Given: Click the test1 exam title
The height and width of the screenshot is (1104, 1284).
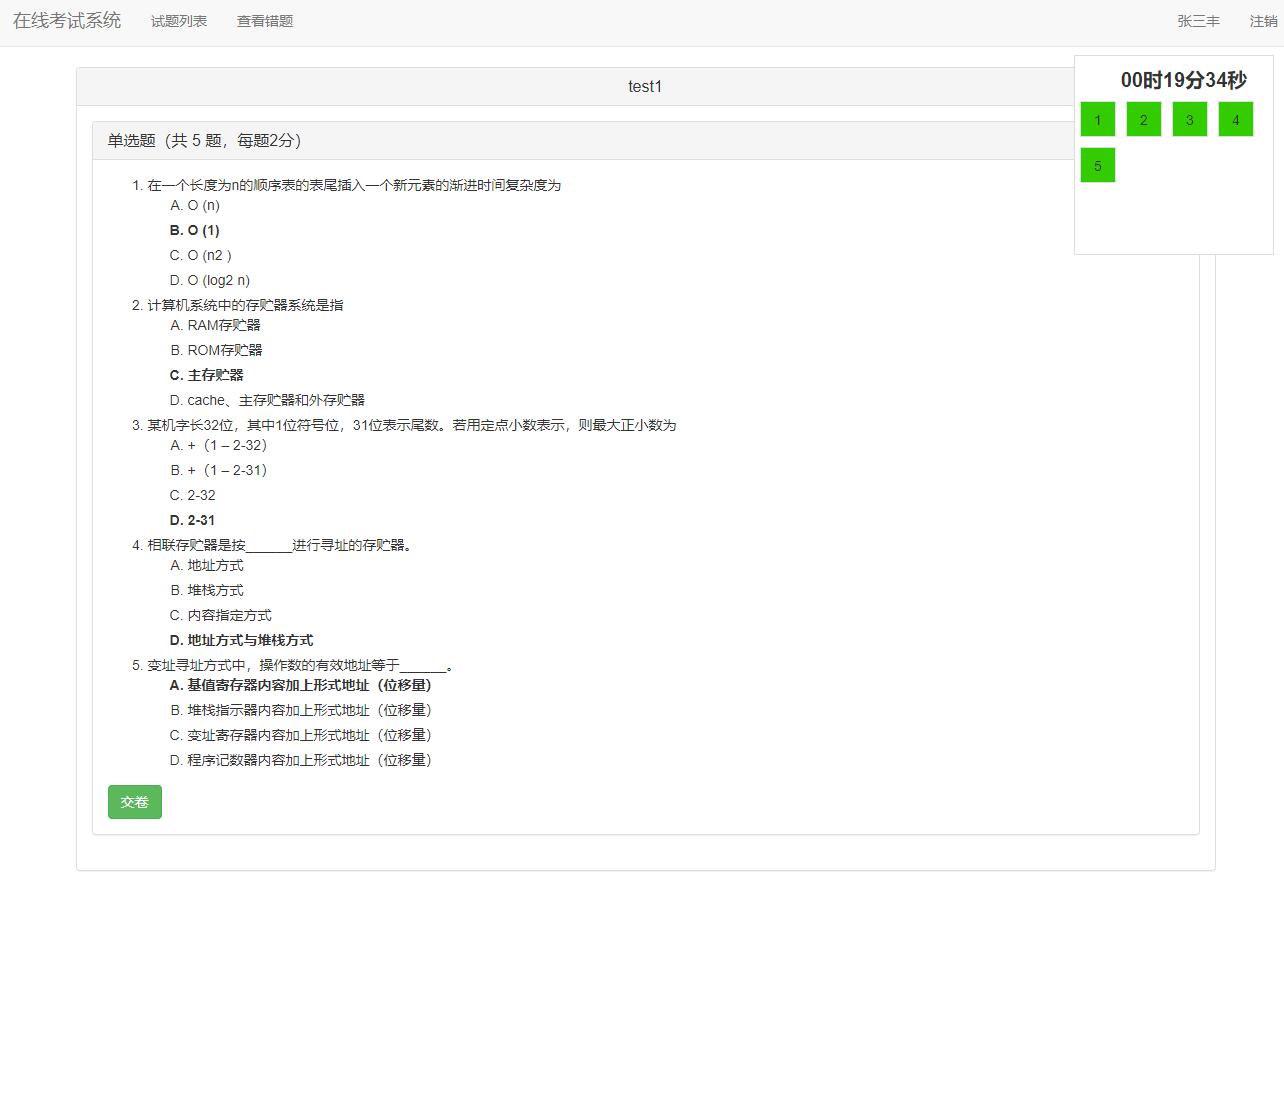Looking at the screenshot, I should 645,86.
